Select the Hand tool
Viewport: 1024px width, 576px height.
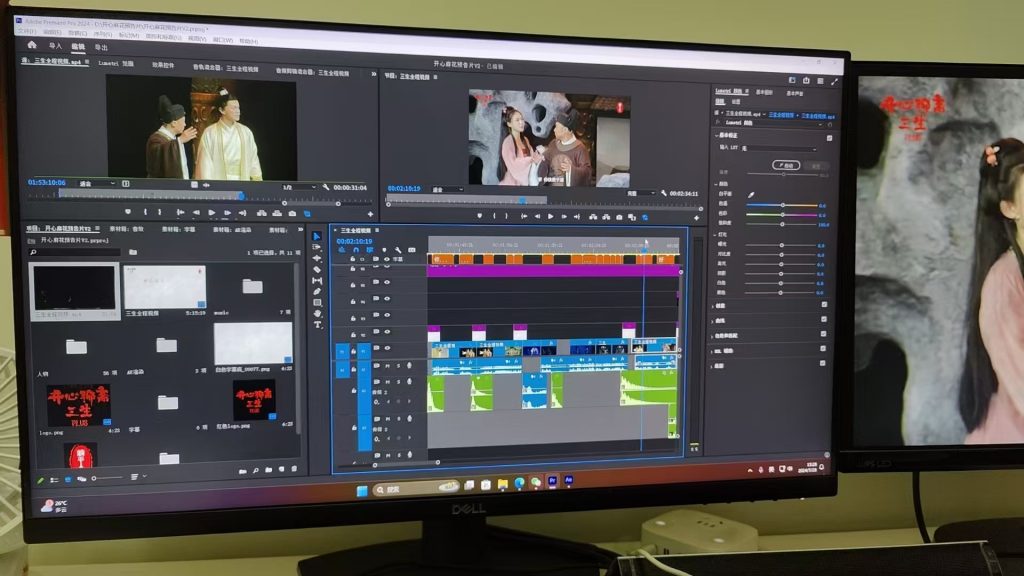(x=317, y=314)
